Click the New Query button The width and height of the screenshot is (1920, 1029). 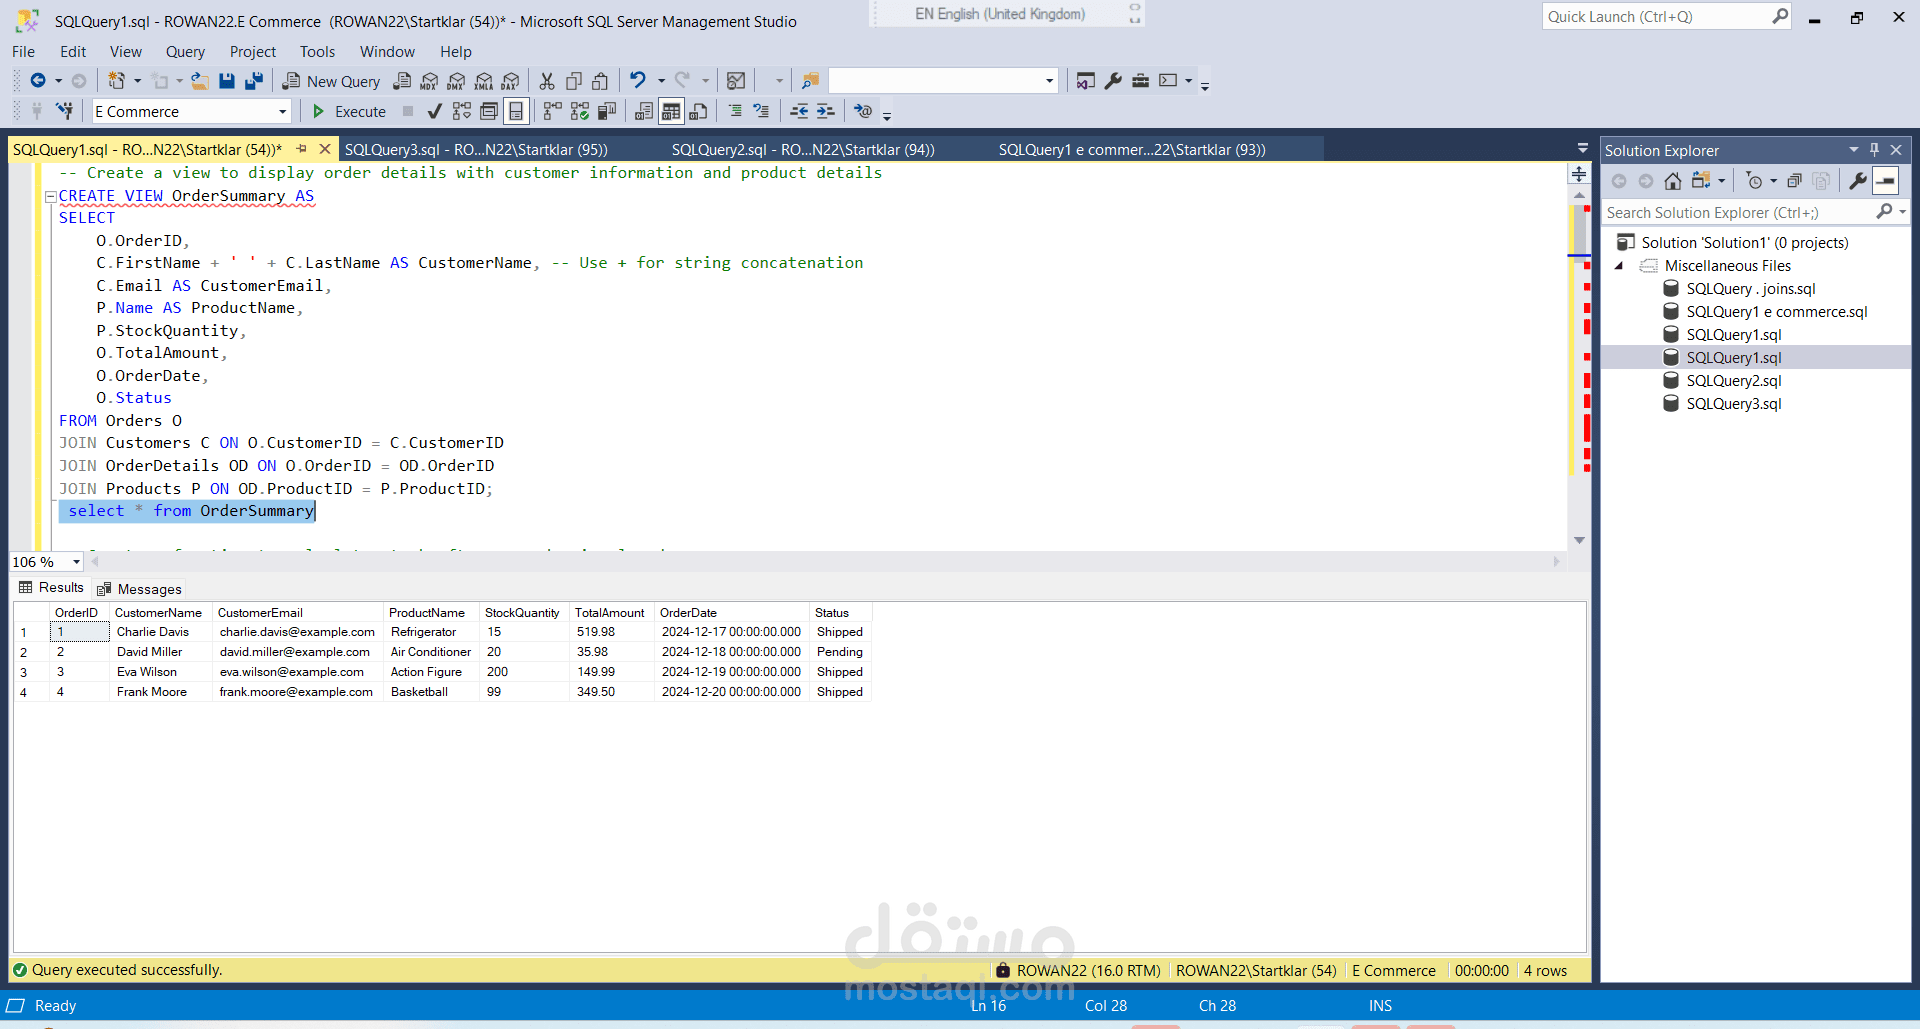click(331, 81)
